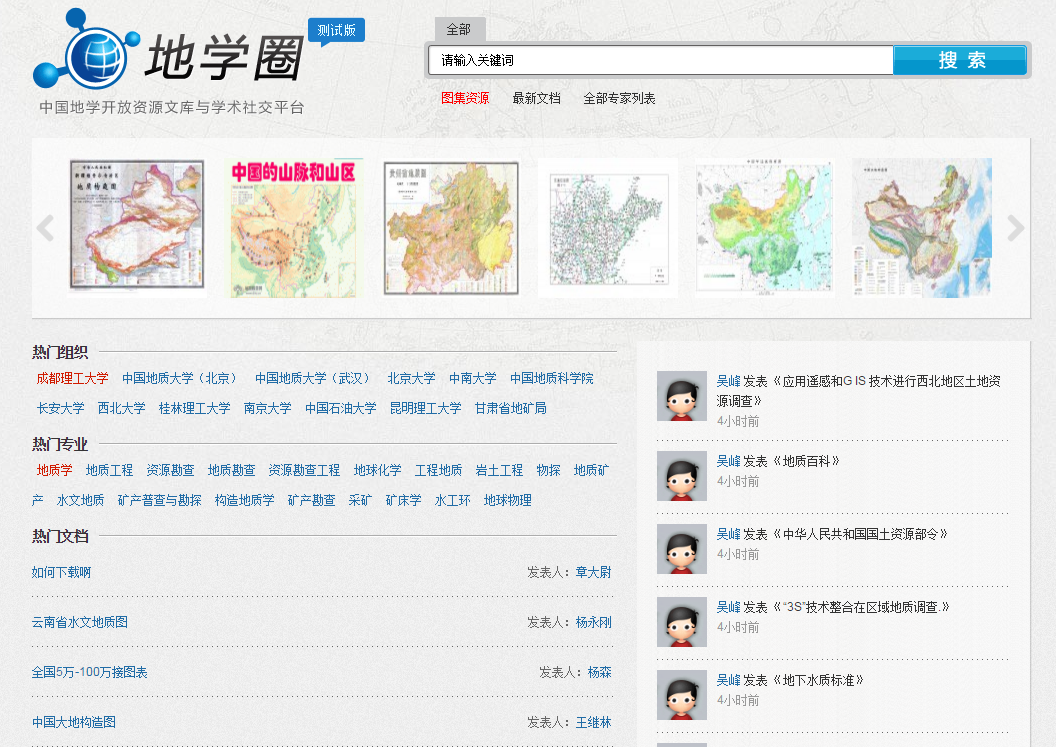Open the document 全国5万-100万接图表
The height and width of the screenshot is (747, 1056).
[90, 672]
